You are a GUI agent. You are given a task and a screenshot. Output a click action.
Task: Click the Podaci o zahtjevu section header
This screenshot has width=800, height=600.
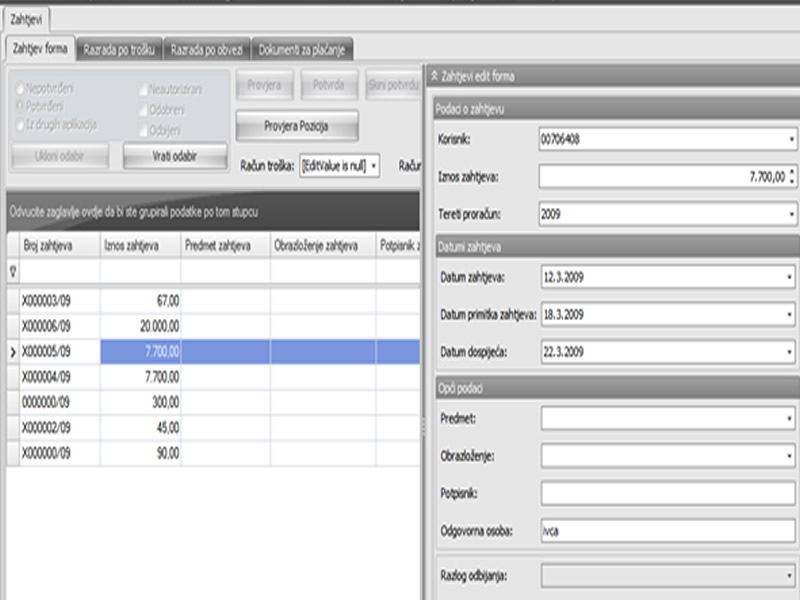click(x=617, y=109)
